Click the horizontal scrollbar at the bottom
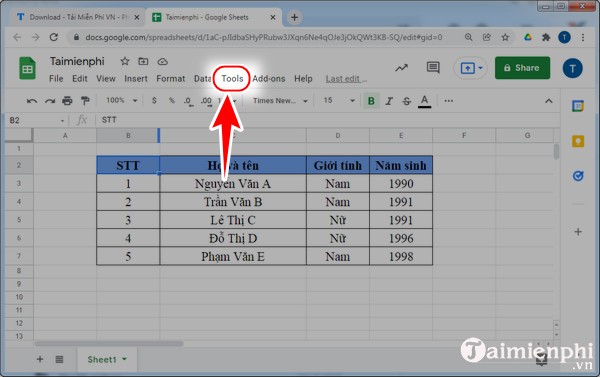The image size is (600, 377). click(x=109, y=344)
